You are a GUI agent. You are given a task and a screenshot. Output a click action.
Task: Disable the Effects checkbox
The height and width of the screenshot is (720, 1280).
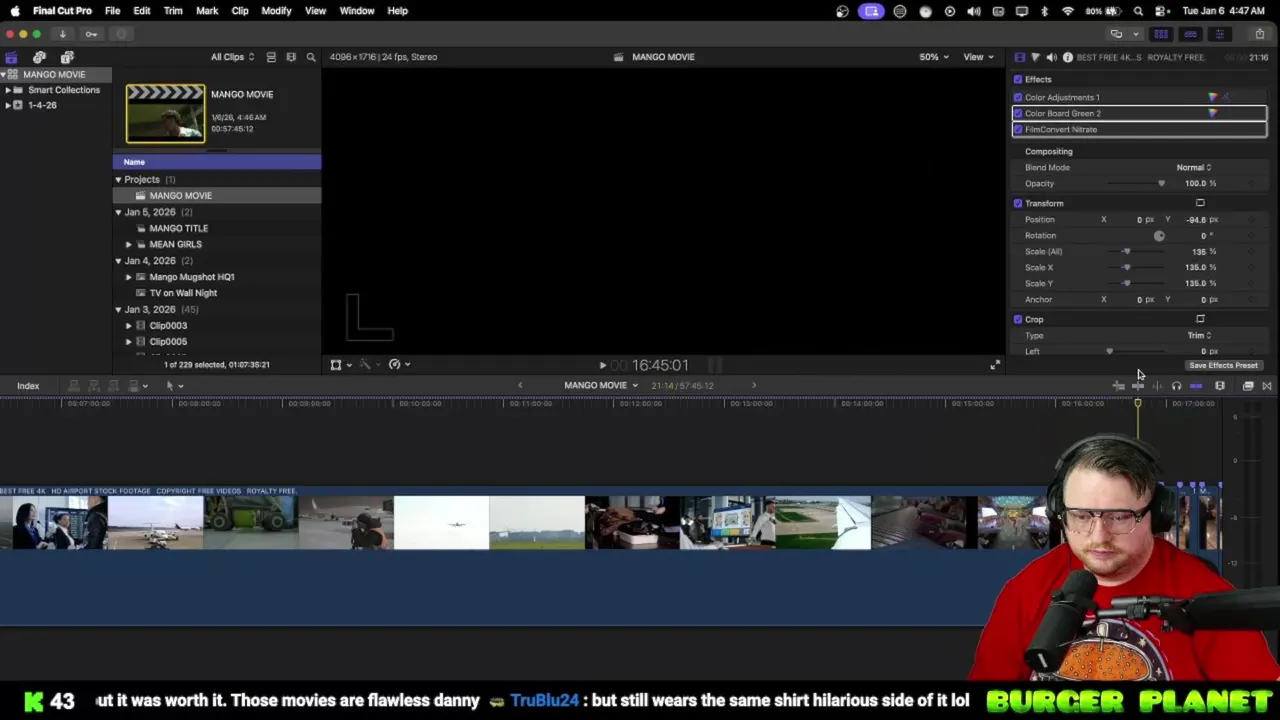tap(1018, 79)
